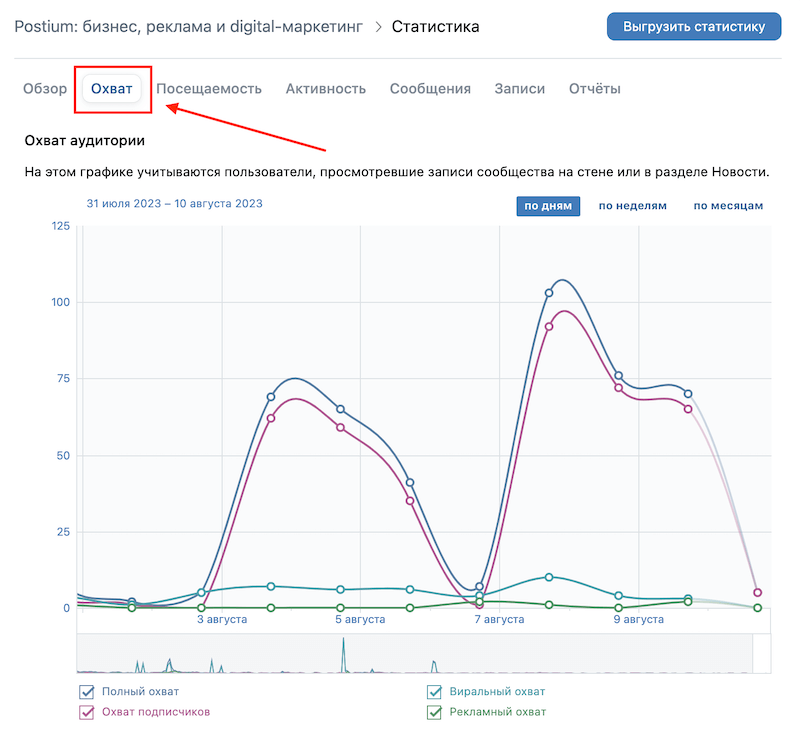Viewport: 800px width, 741px height.
Task: Select the по дням grouping
Action: (548, 206)
